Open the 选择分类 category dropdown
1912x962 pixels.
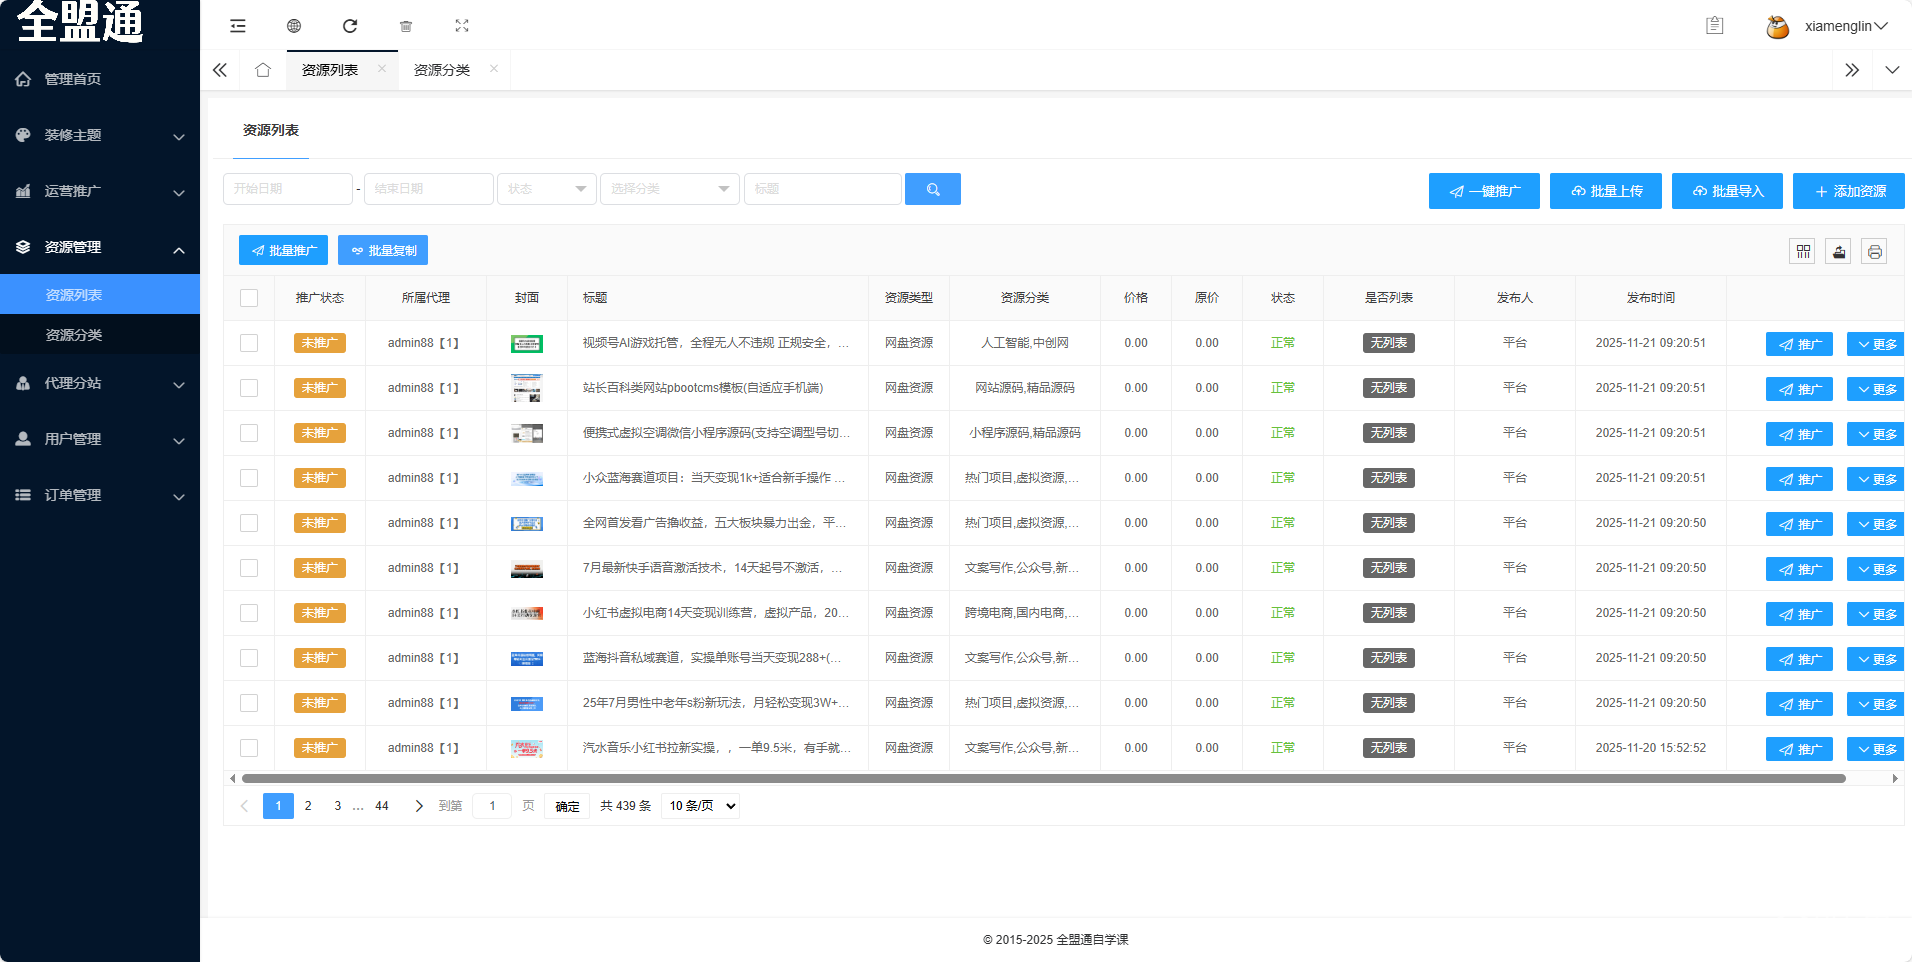coord(669,189)
